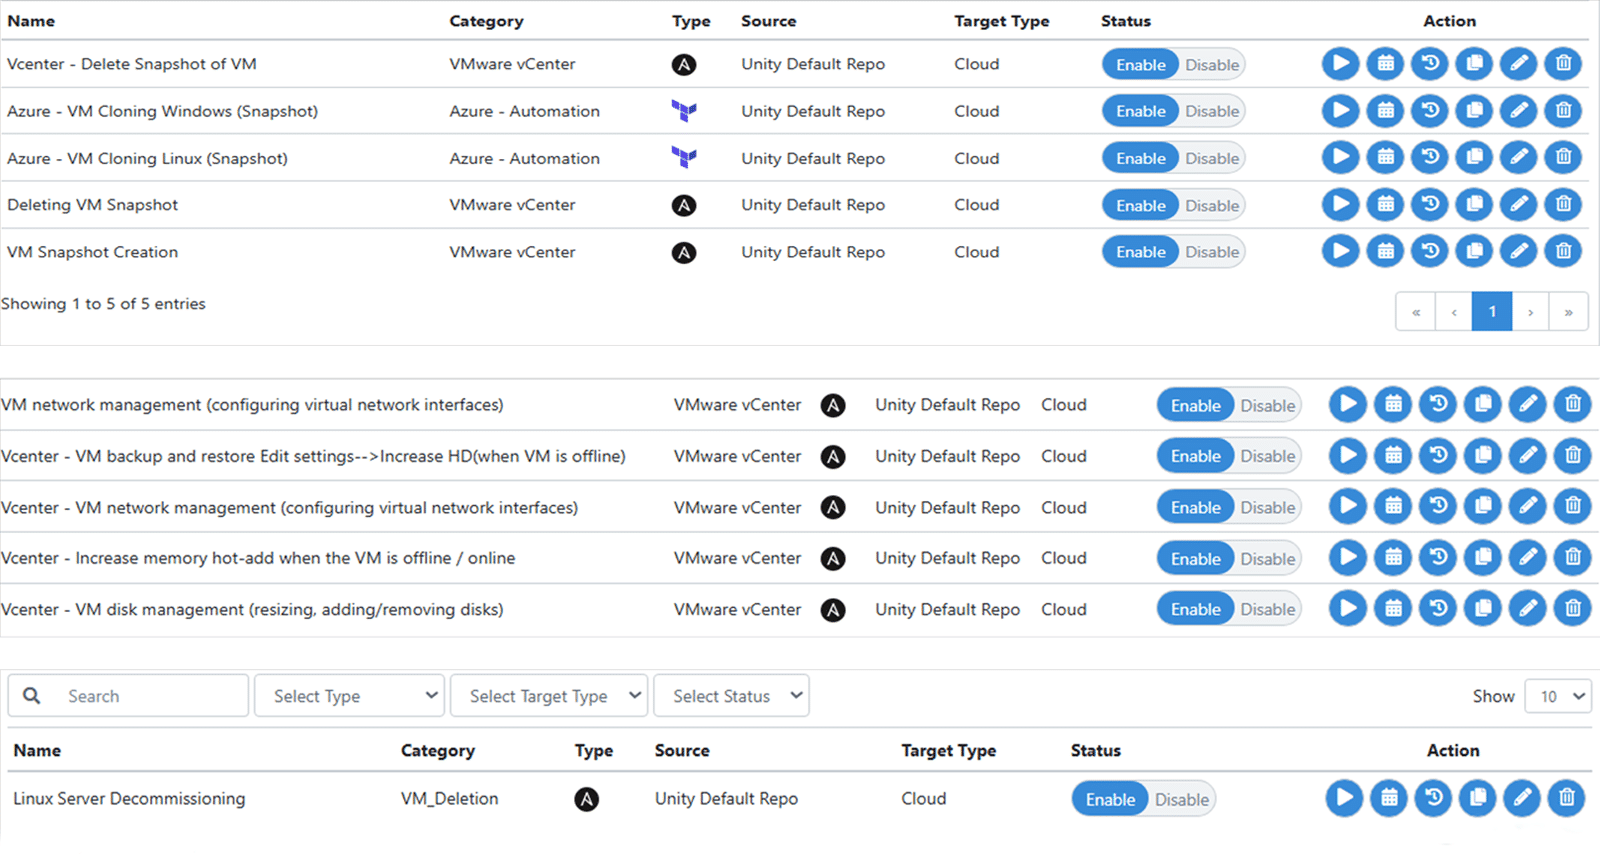Open the Select Type dropdown
This screenshot has height=854, width=1600.
349,696
